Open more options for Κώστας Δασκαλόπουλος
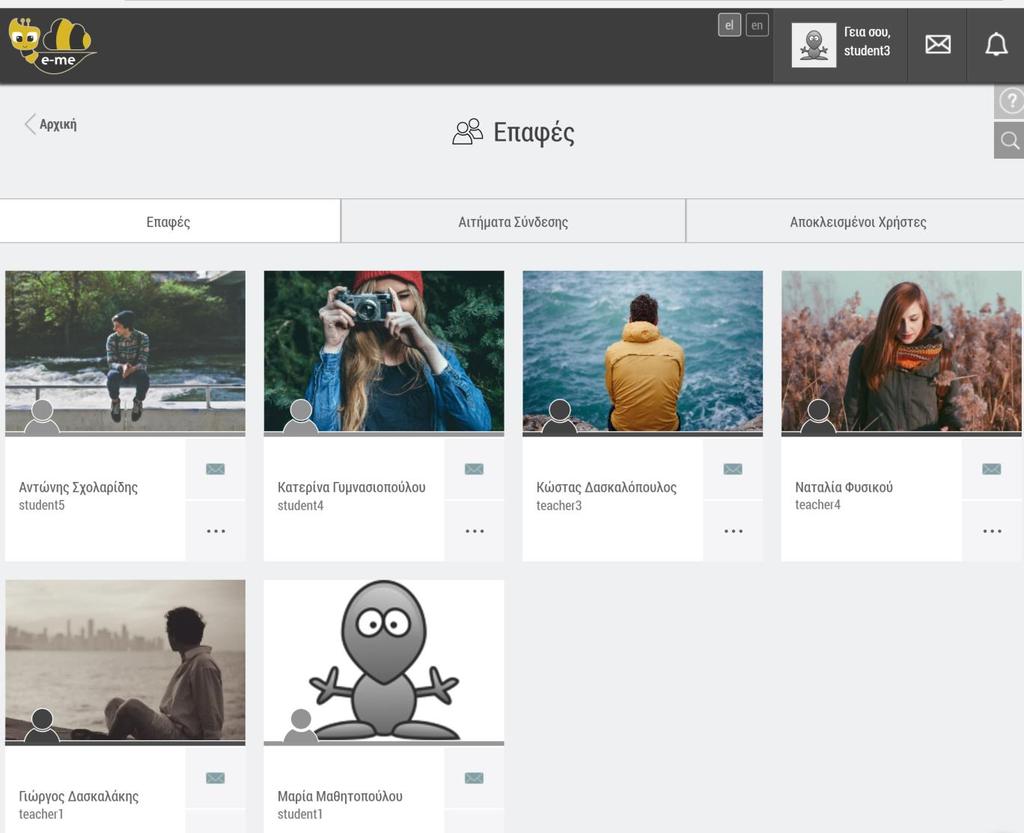 pos(733,531)
